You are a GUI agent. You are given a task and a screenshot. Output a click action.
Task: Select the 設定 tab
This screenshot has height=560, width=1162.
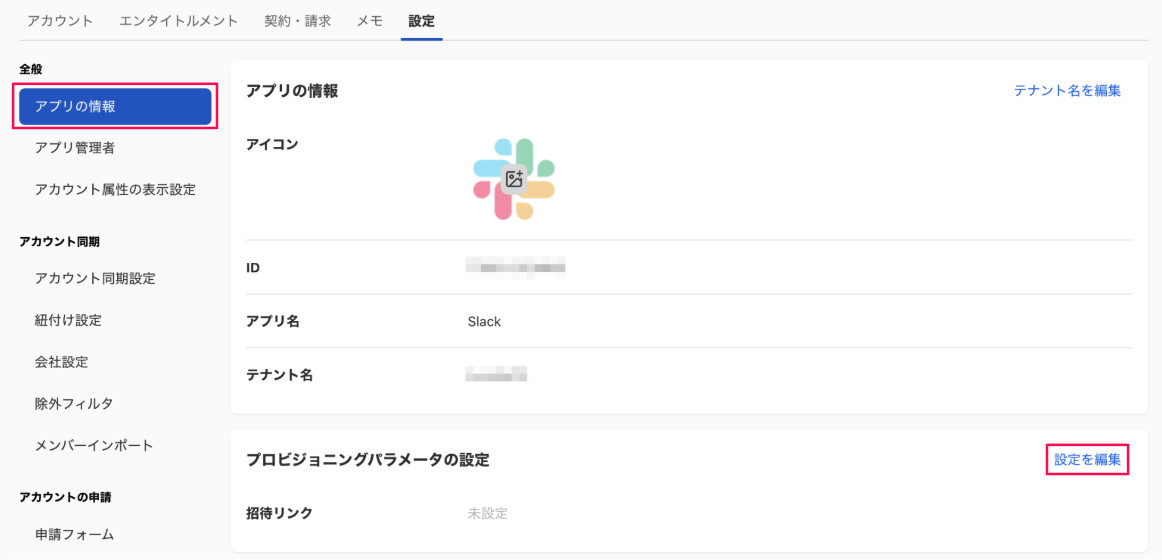[x=421, y=21]
